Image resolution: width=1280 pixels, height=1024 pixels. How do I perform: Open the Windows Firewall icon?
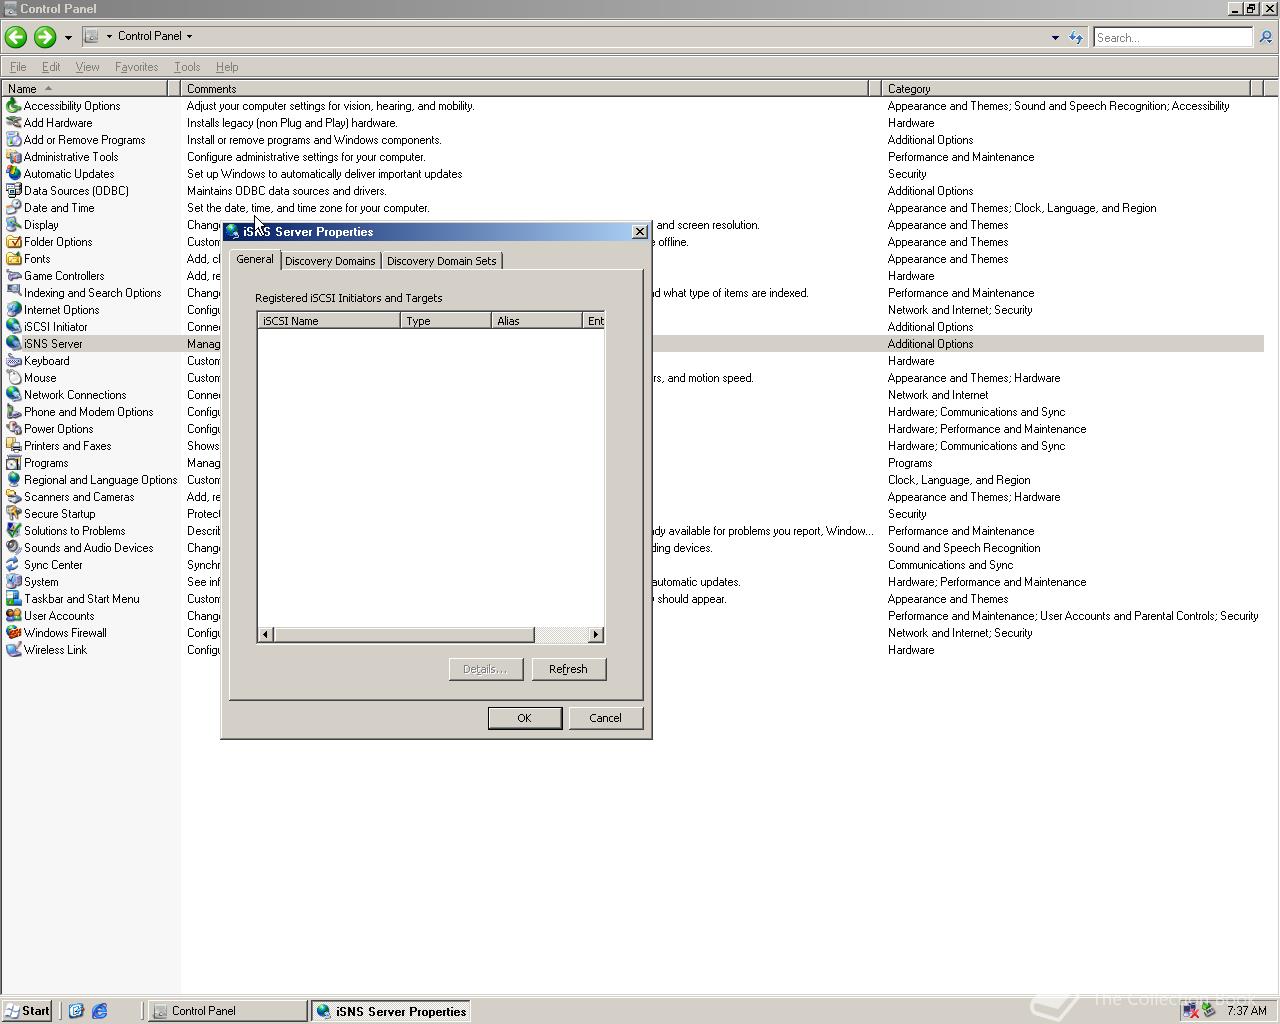coord(14,633)
